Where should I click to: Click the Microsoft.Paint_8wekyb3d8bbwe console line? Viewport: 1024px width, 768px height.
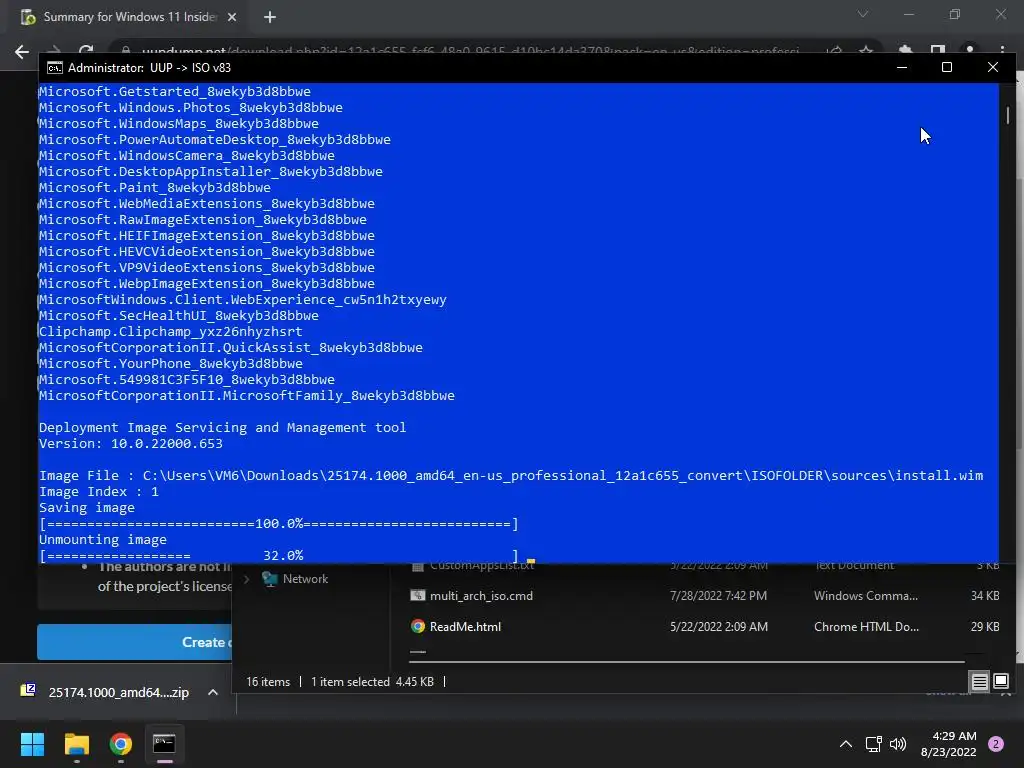pyautogui.click(x=155, y=187)
